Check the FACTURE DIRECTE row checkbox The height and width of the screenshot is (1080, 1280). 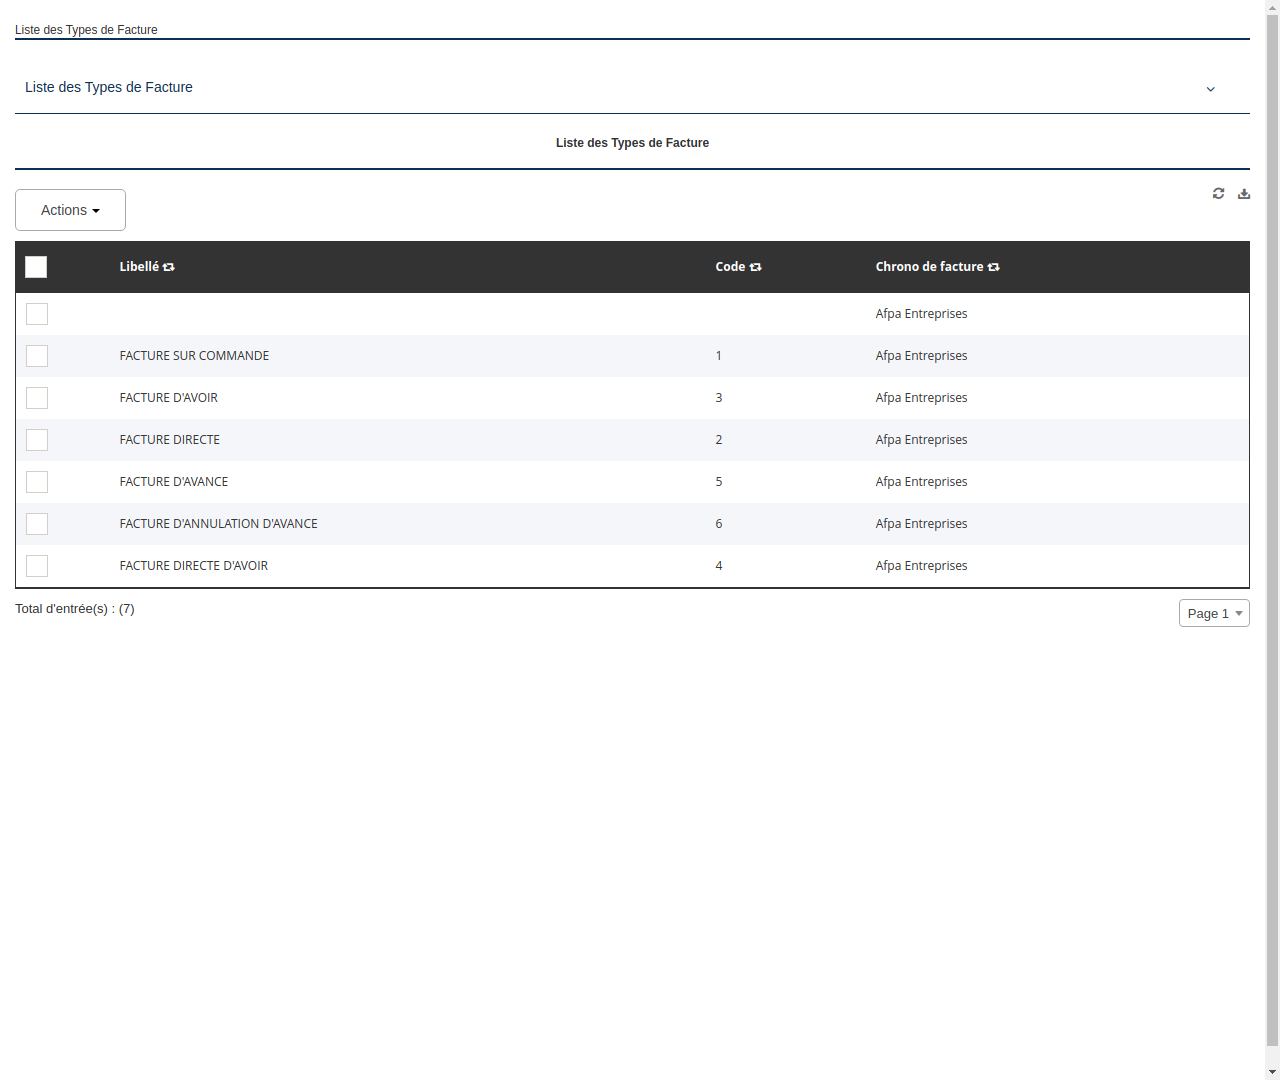click(36, 440)
